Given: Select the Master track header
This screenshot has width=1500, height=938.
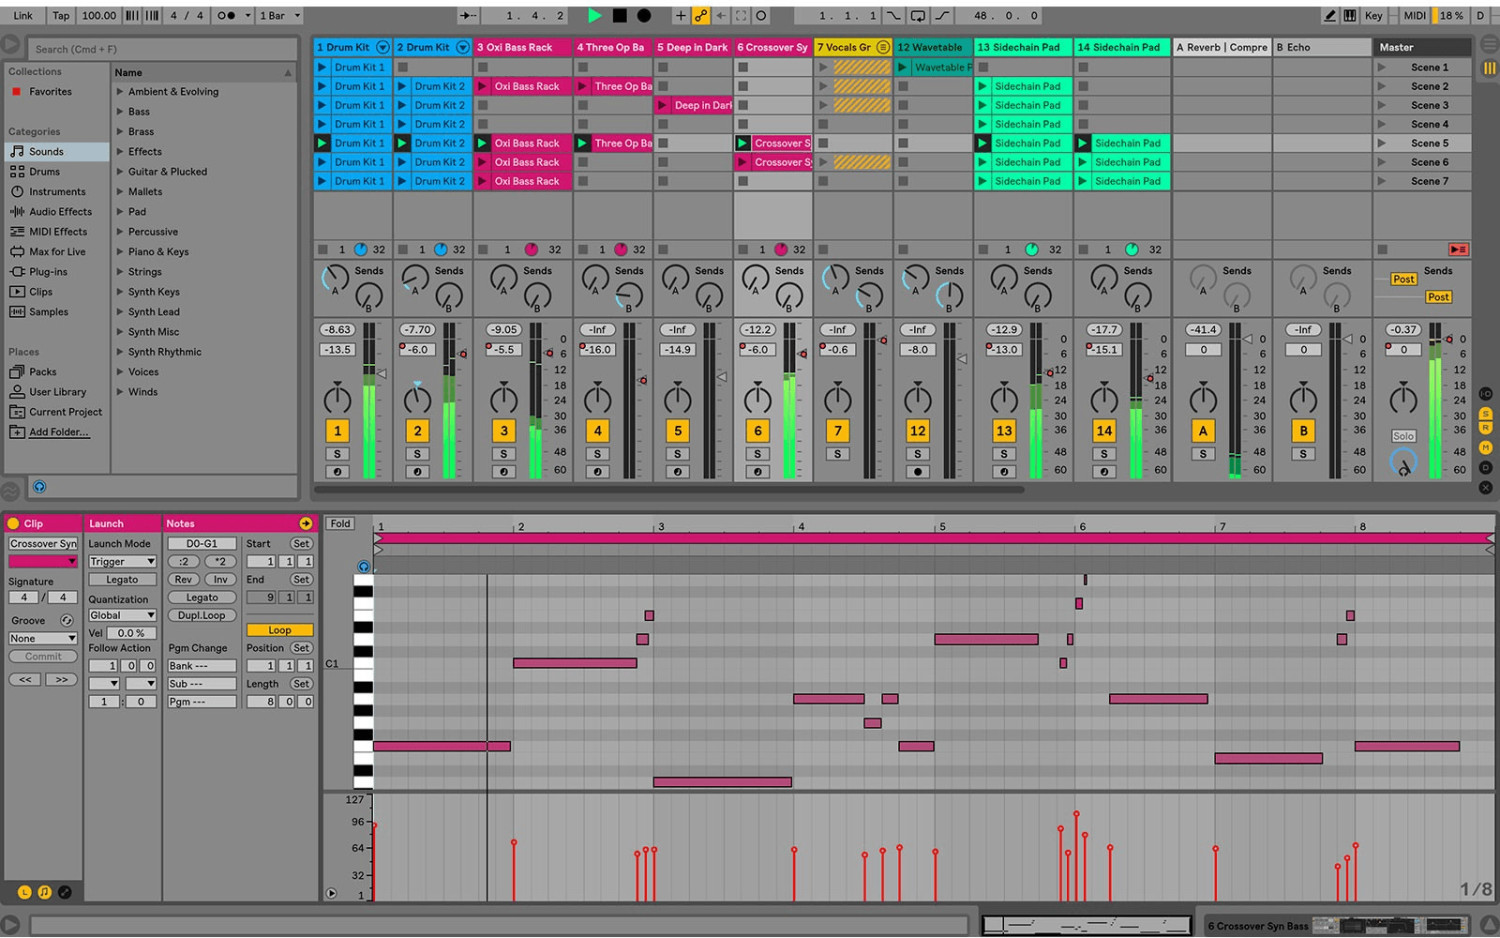Looking at the screenshot, I should coord(1422,47).
